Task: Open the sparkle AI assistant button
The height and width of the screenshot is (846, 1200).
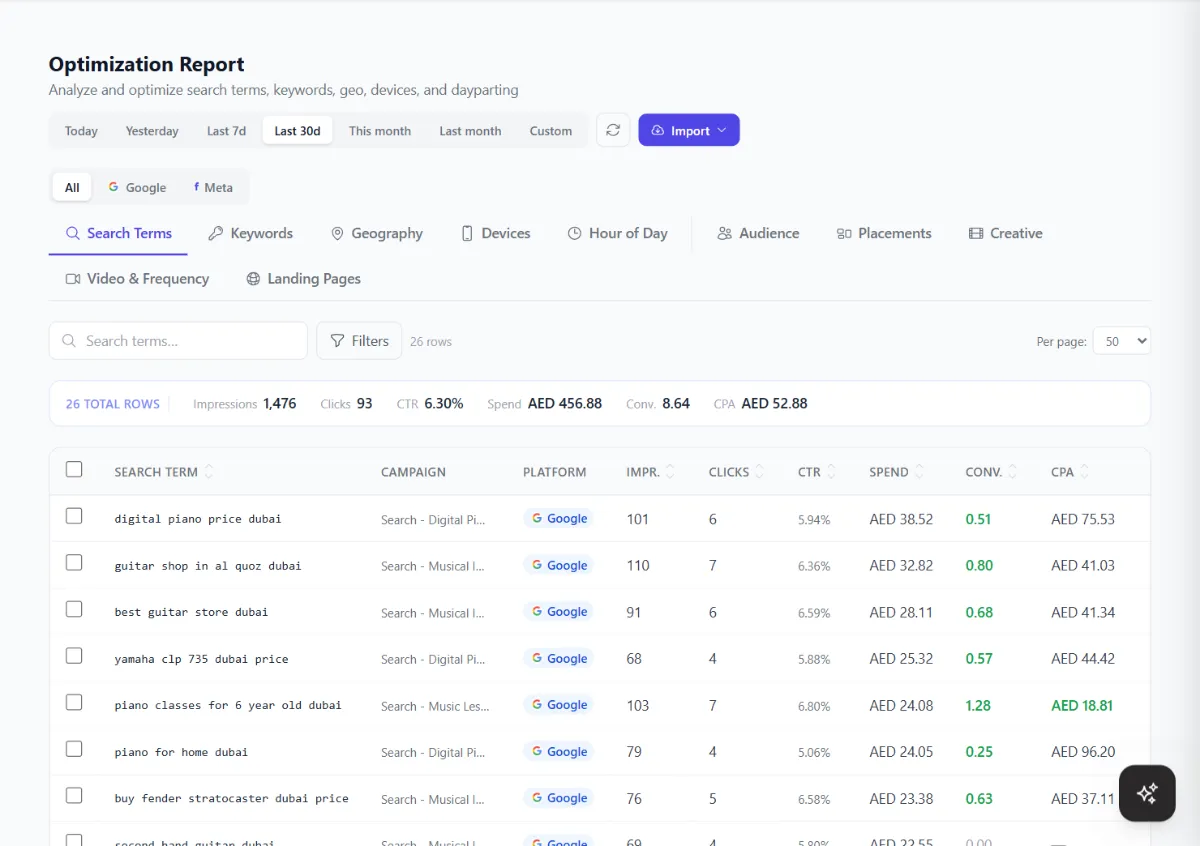Action: [x=1147, y=793]
